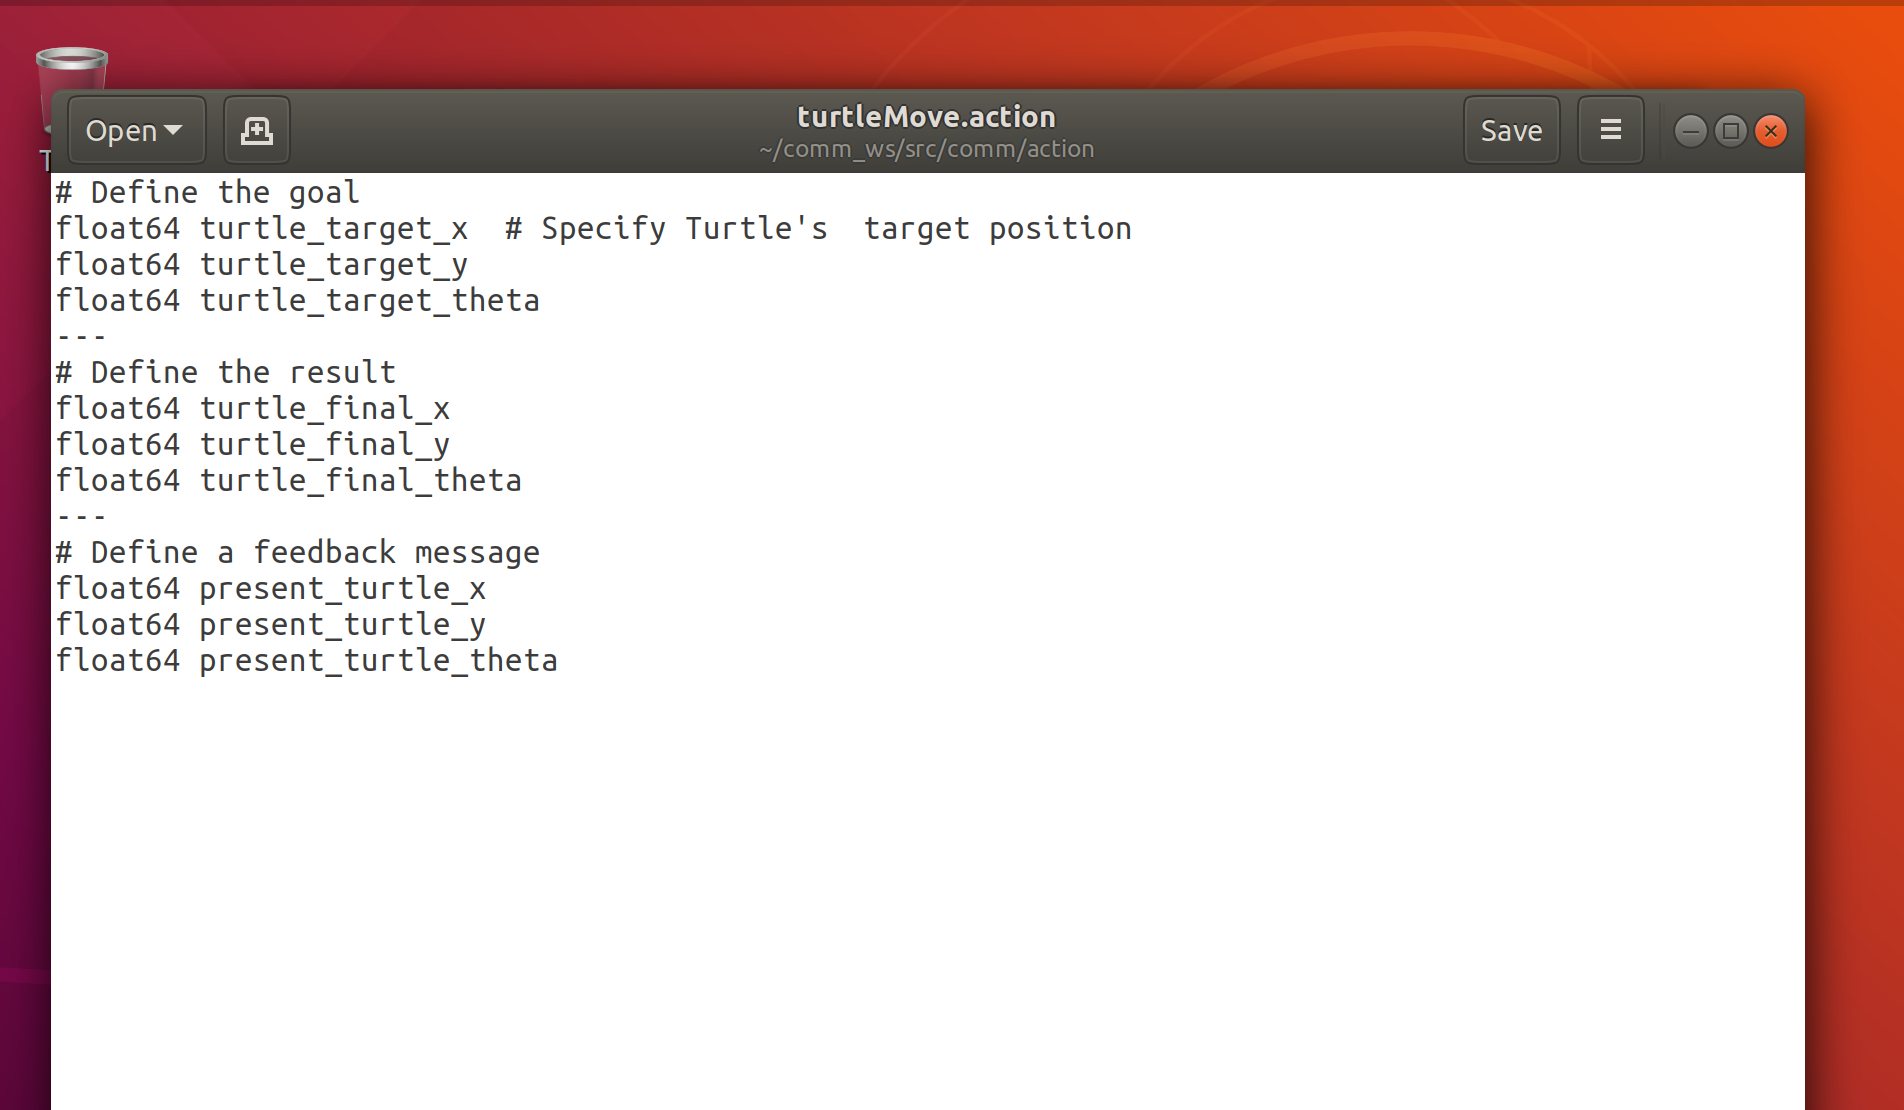Open the Open file dropdown
The image size is (1904, 1110).
coord(137,131)
